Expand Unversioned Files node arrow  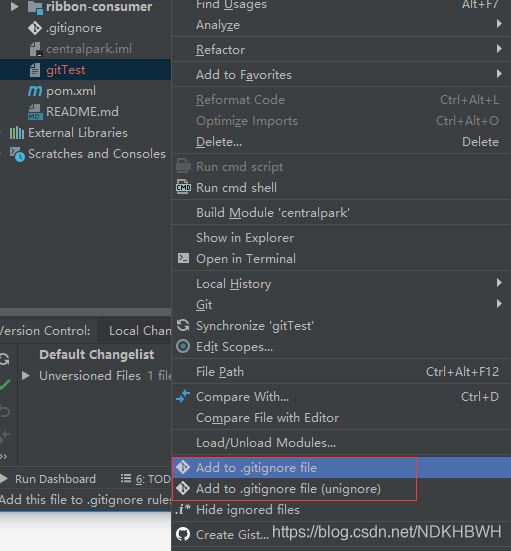point(25,376)
